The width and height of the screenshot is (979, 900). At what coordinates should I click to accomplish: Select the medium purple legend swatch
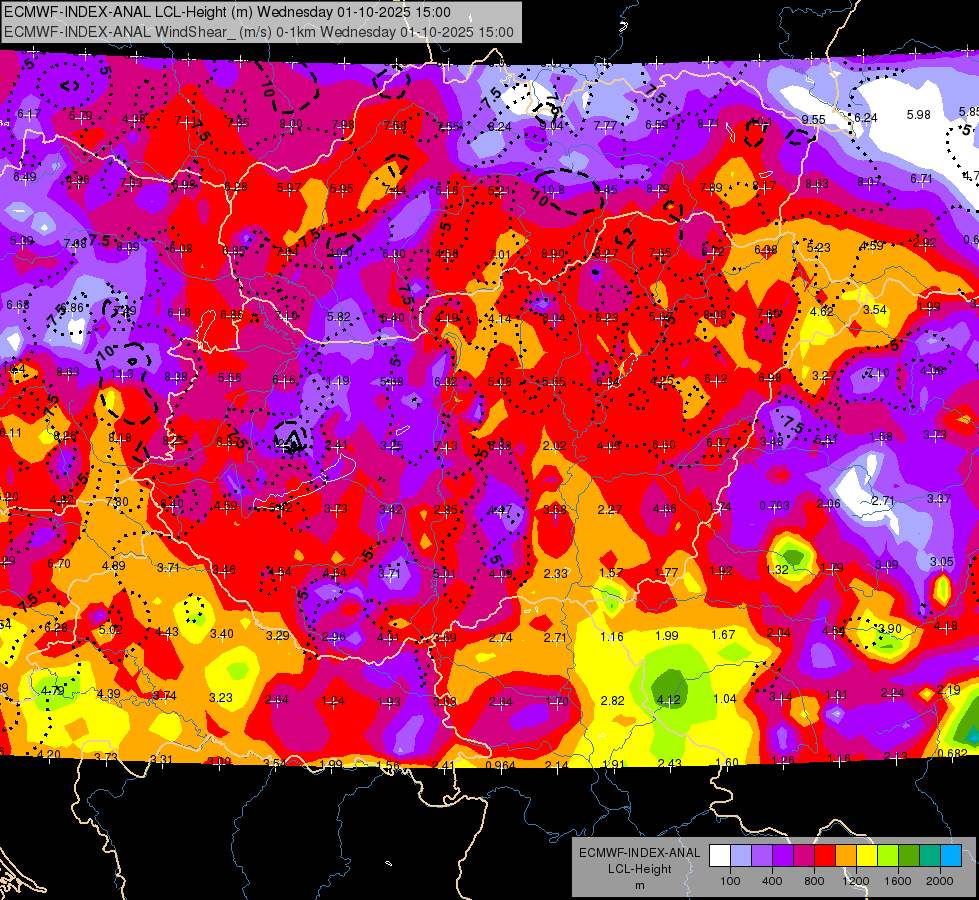[762, 856]
